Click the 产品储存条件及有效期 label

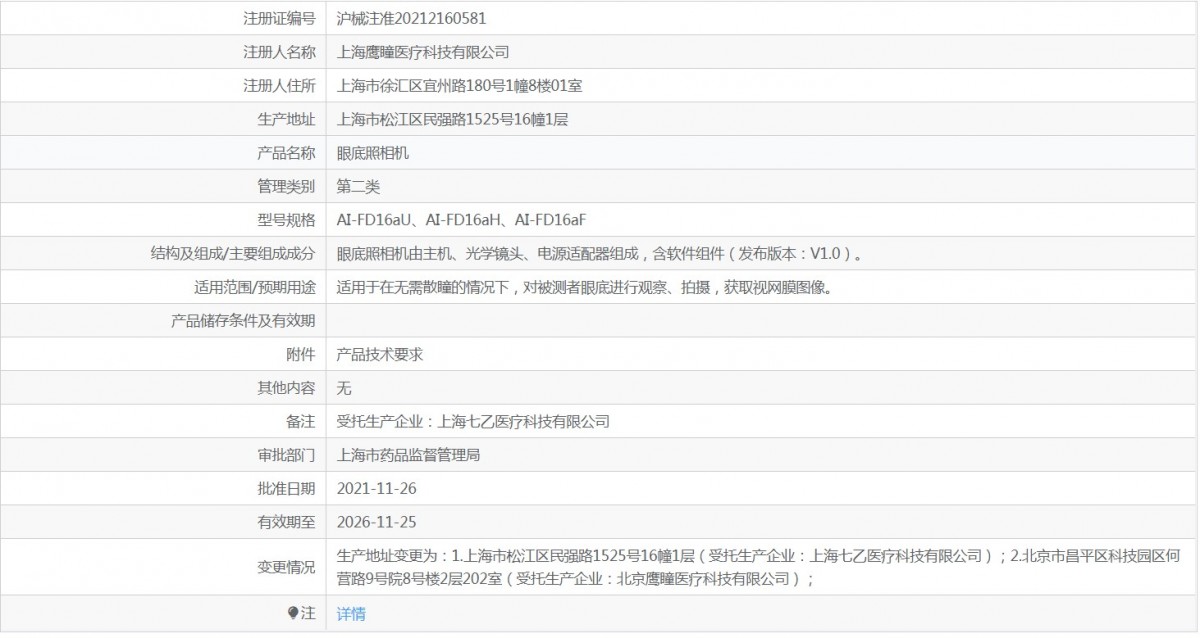pos(244,321)
